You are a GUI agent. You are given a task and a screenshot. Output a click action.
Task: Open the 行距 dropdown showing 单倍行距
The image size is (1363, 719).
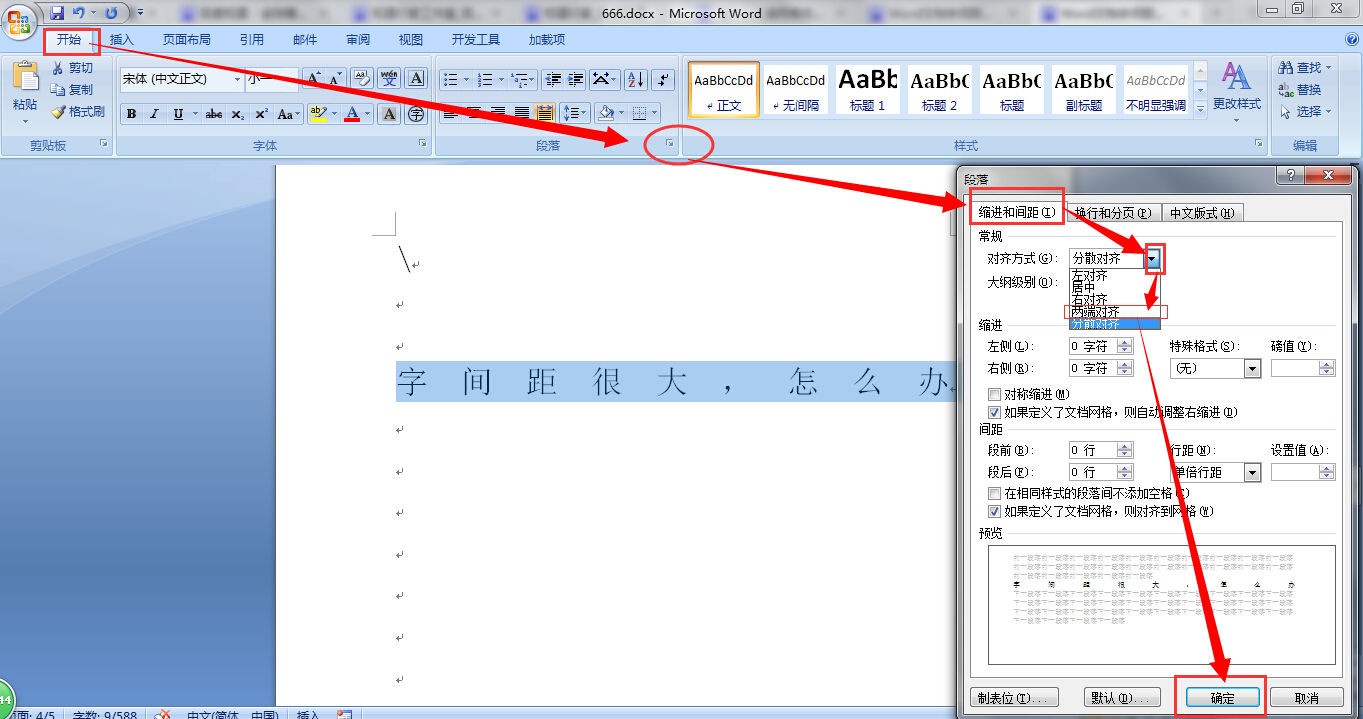[x=1252, y=472]
